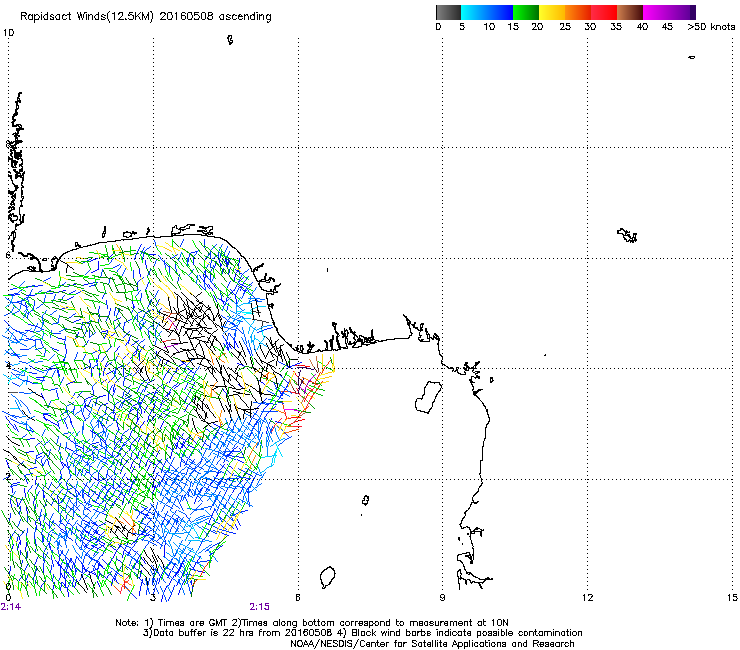
Task: Click the 'NOAA/NESDIS/Center for Satellite Applications and Research' credit
Action: pyautogui.click(x=432, y=644)
